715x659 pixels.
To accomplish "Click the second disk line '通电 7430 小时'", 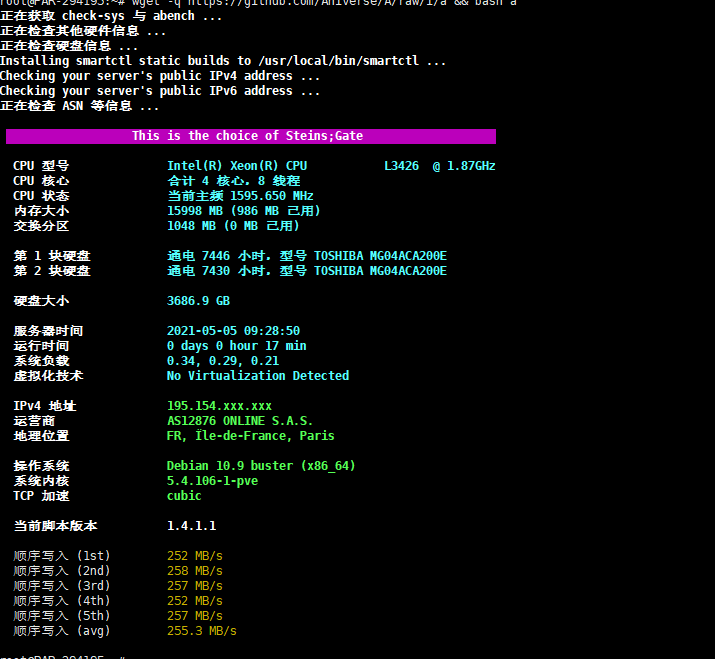I will tap(219, 271).
